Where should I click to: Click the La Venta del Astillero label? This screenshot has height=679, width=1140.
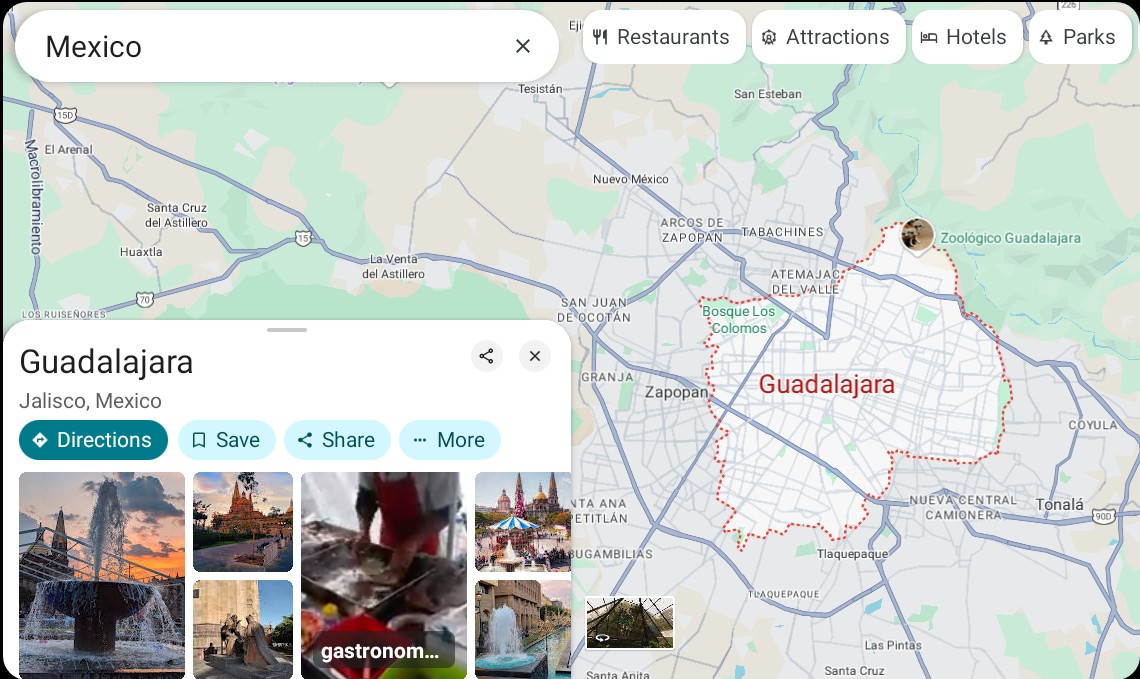click(393, 266)
